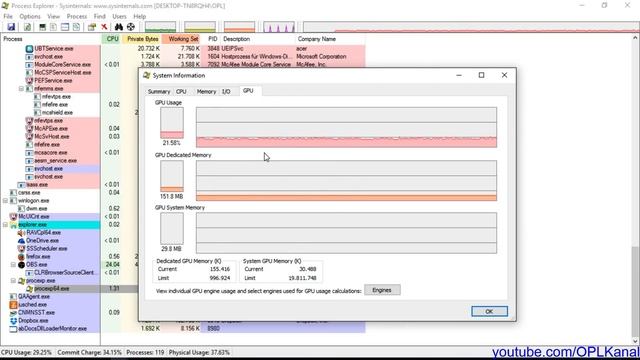Viewport: 640px width, 360px height.
Task: Open the Process menu
Action: [77, 16]
